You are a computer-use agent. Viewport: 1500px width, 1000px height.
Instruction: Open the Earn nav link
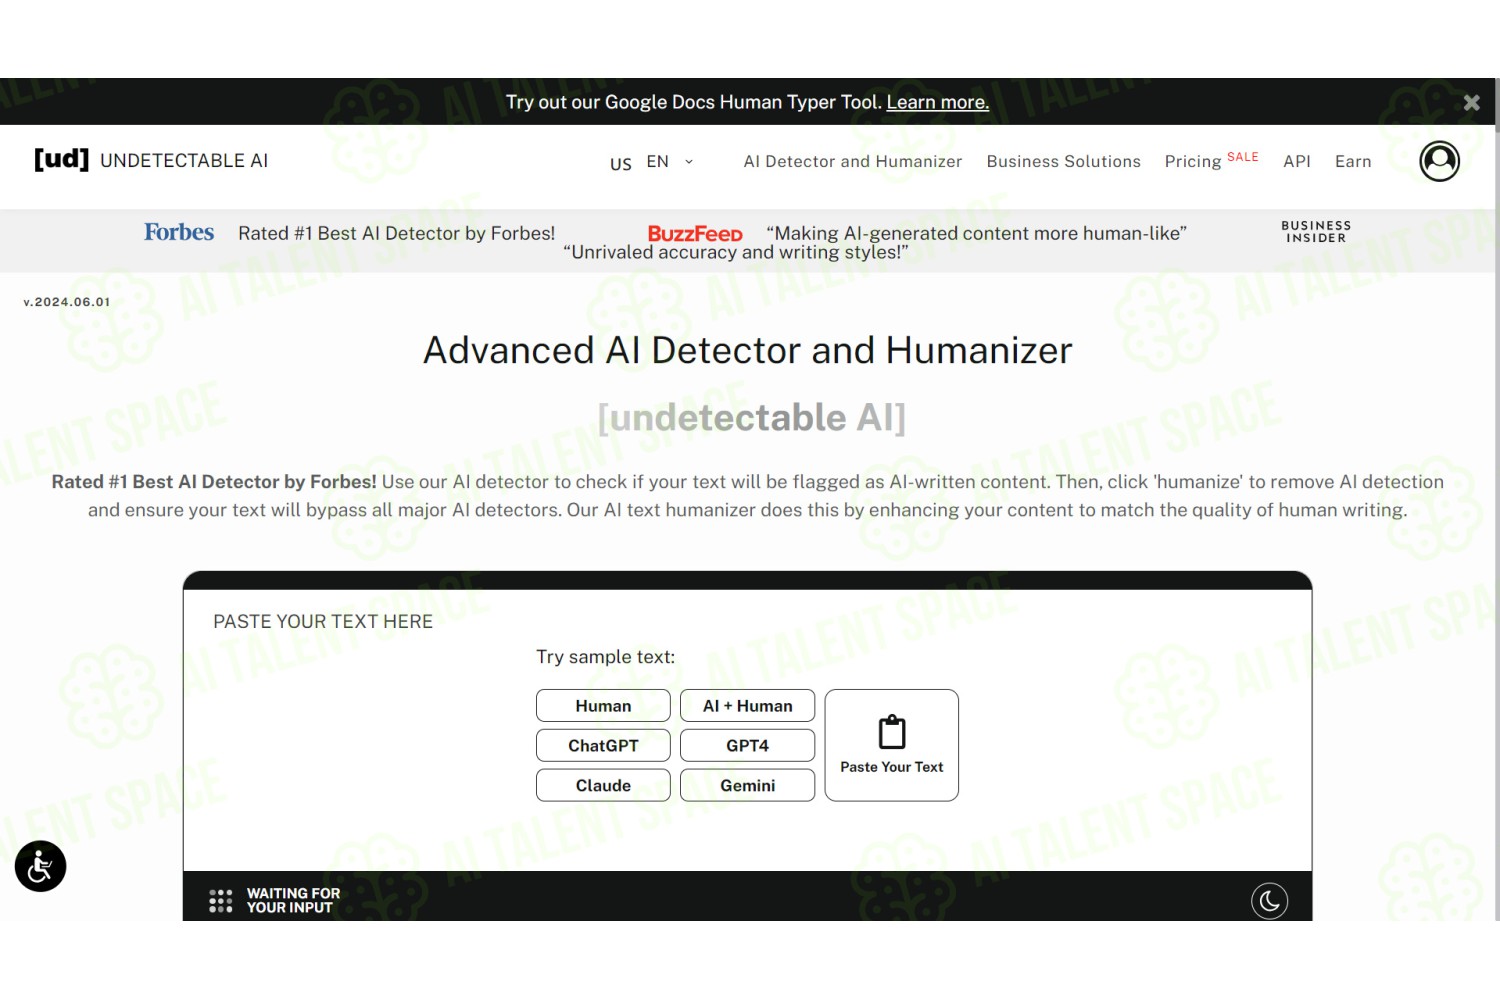tap(1353, 162)
